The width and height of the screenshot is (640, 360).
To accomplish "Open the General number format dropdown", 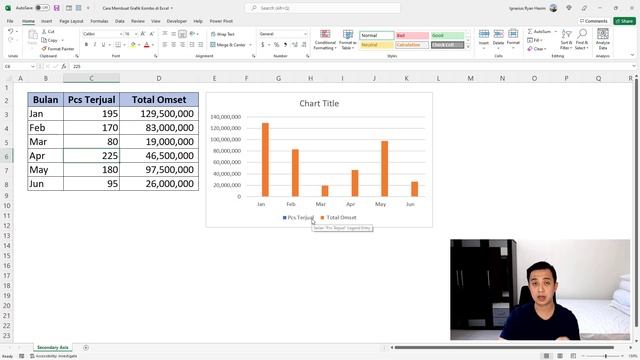I will point(305,34).
